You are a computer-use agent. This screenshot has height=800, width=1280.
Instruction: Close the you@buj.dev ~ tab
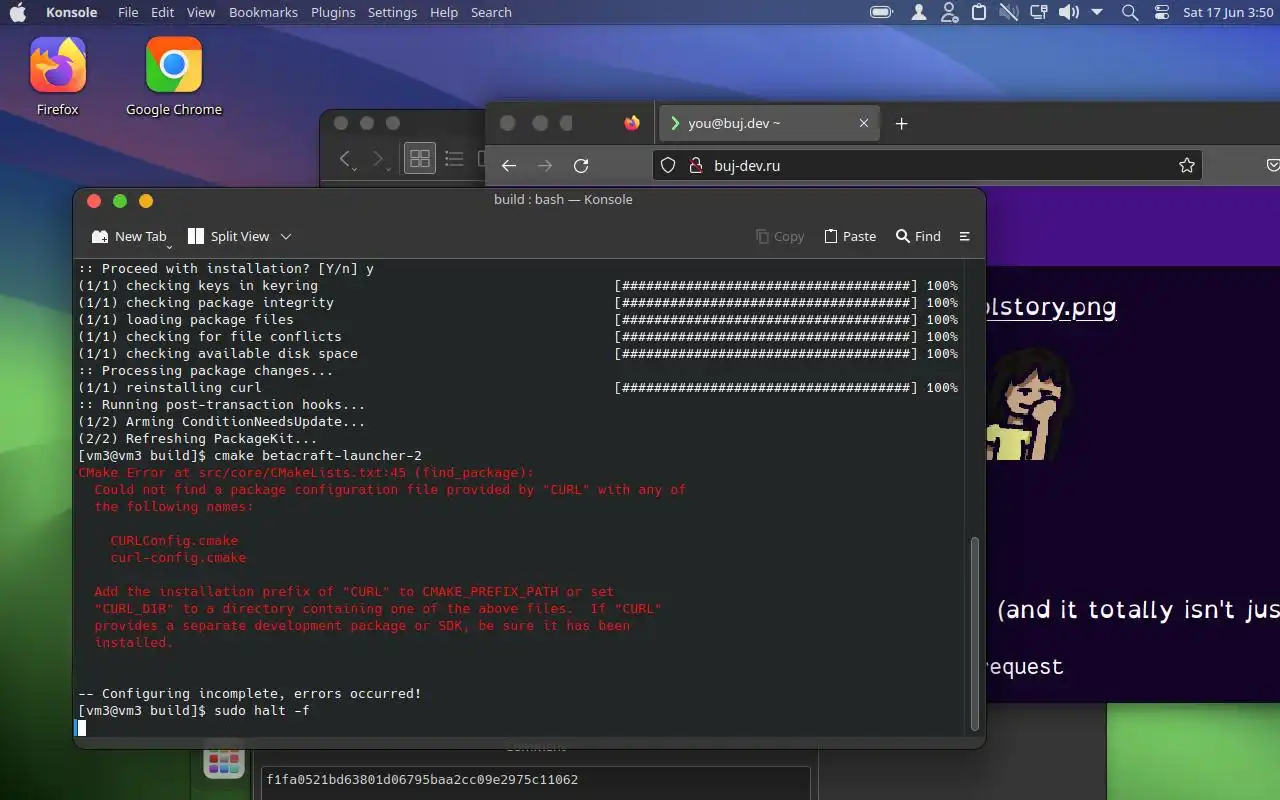click(864, 123)
